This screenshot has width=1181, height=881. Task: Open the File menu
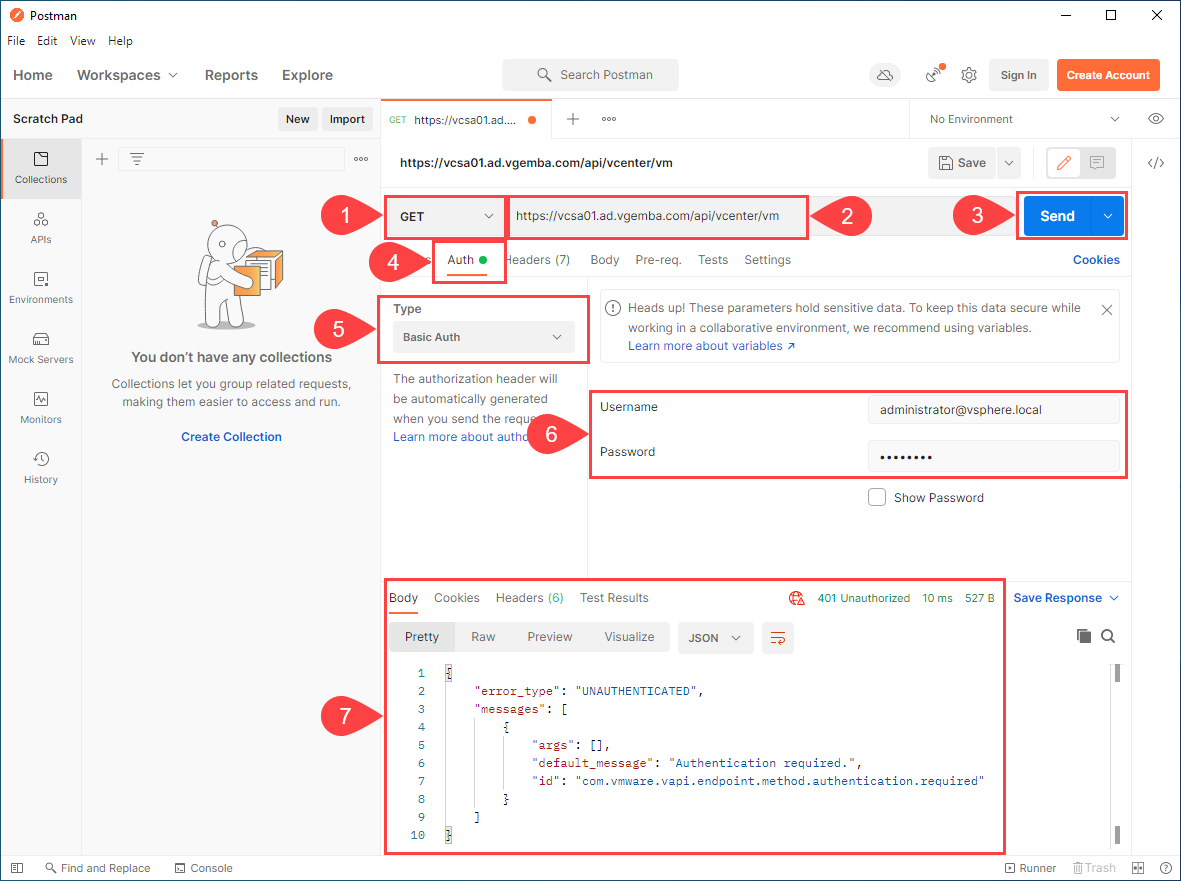[x=16, y=41]
